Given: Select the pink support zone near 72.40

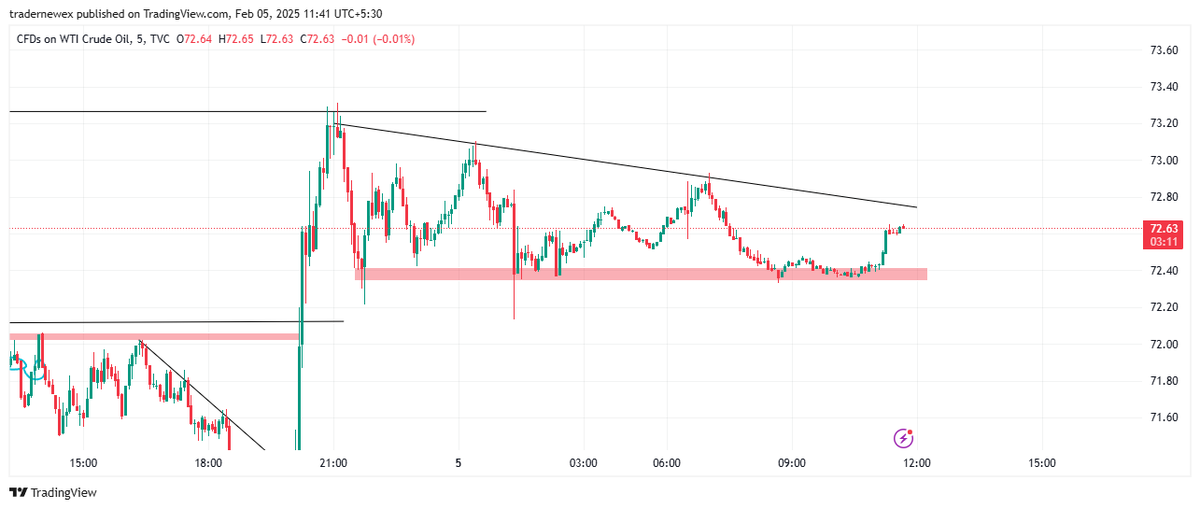Looking at the screenshot, I should [641, 273].
